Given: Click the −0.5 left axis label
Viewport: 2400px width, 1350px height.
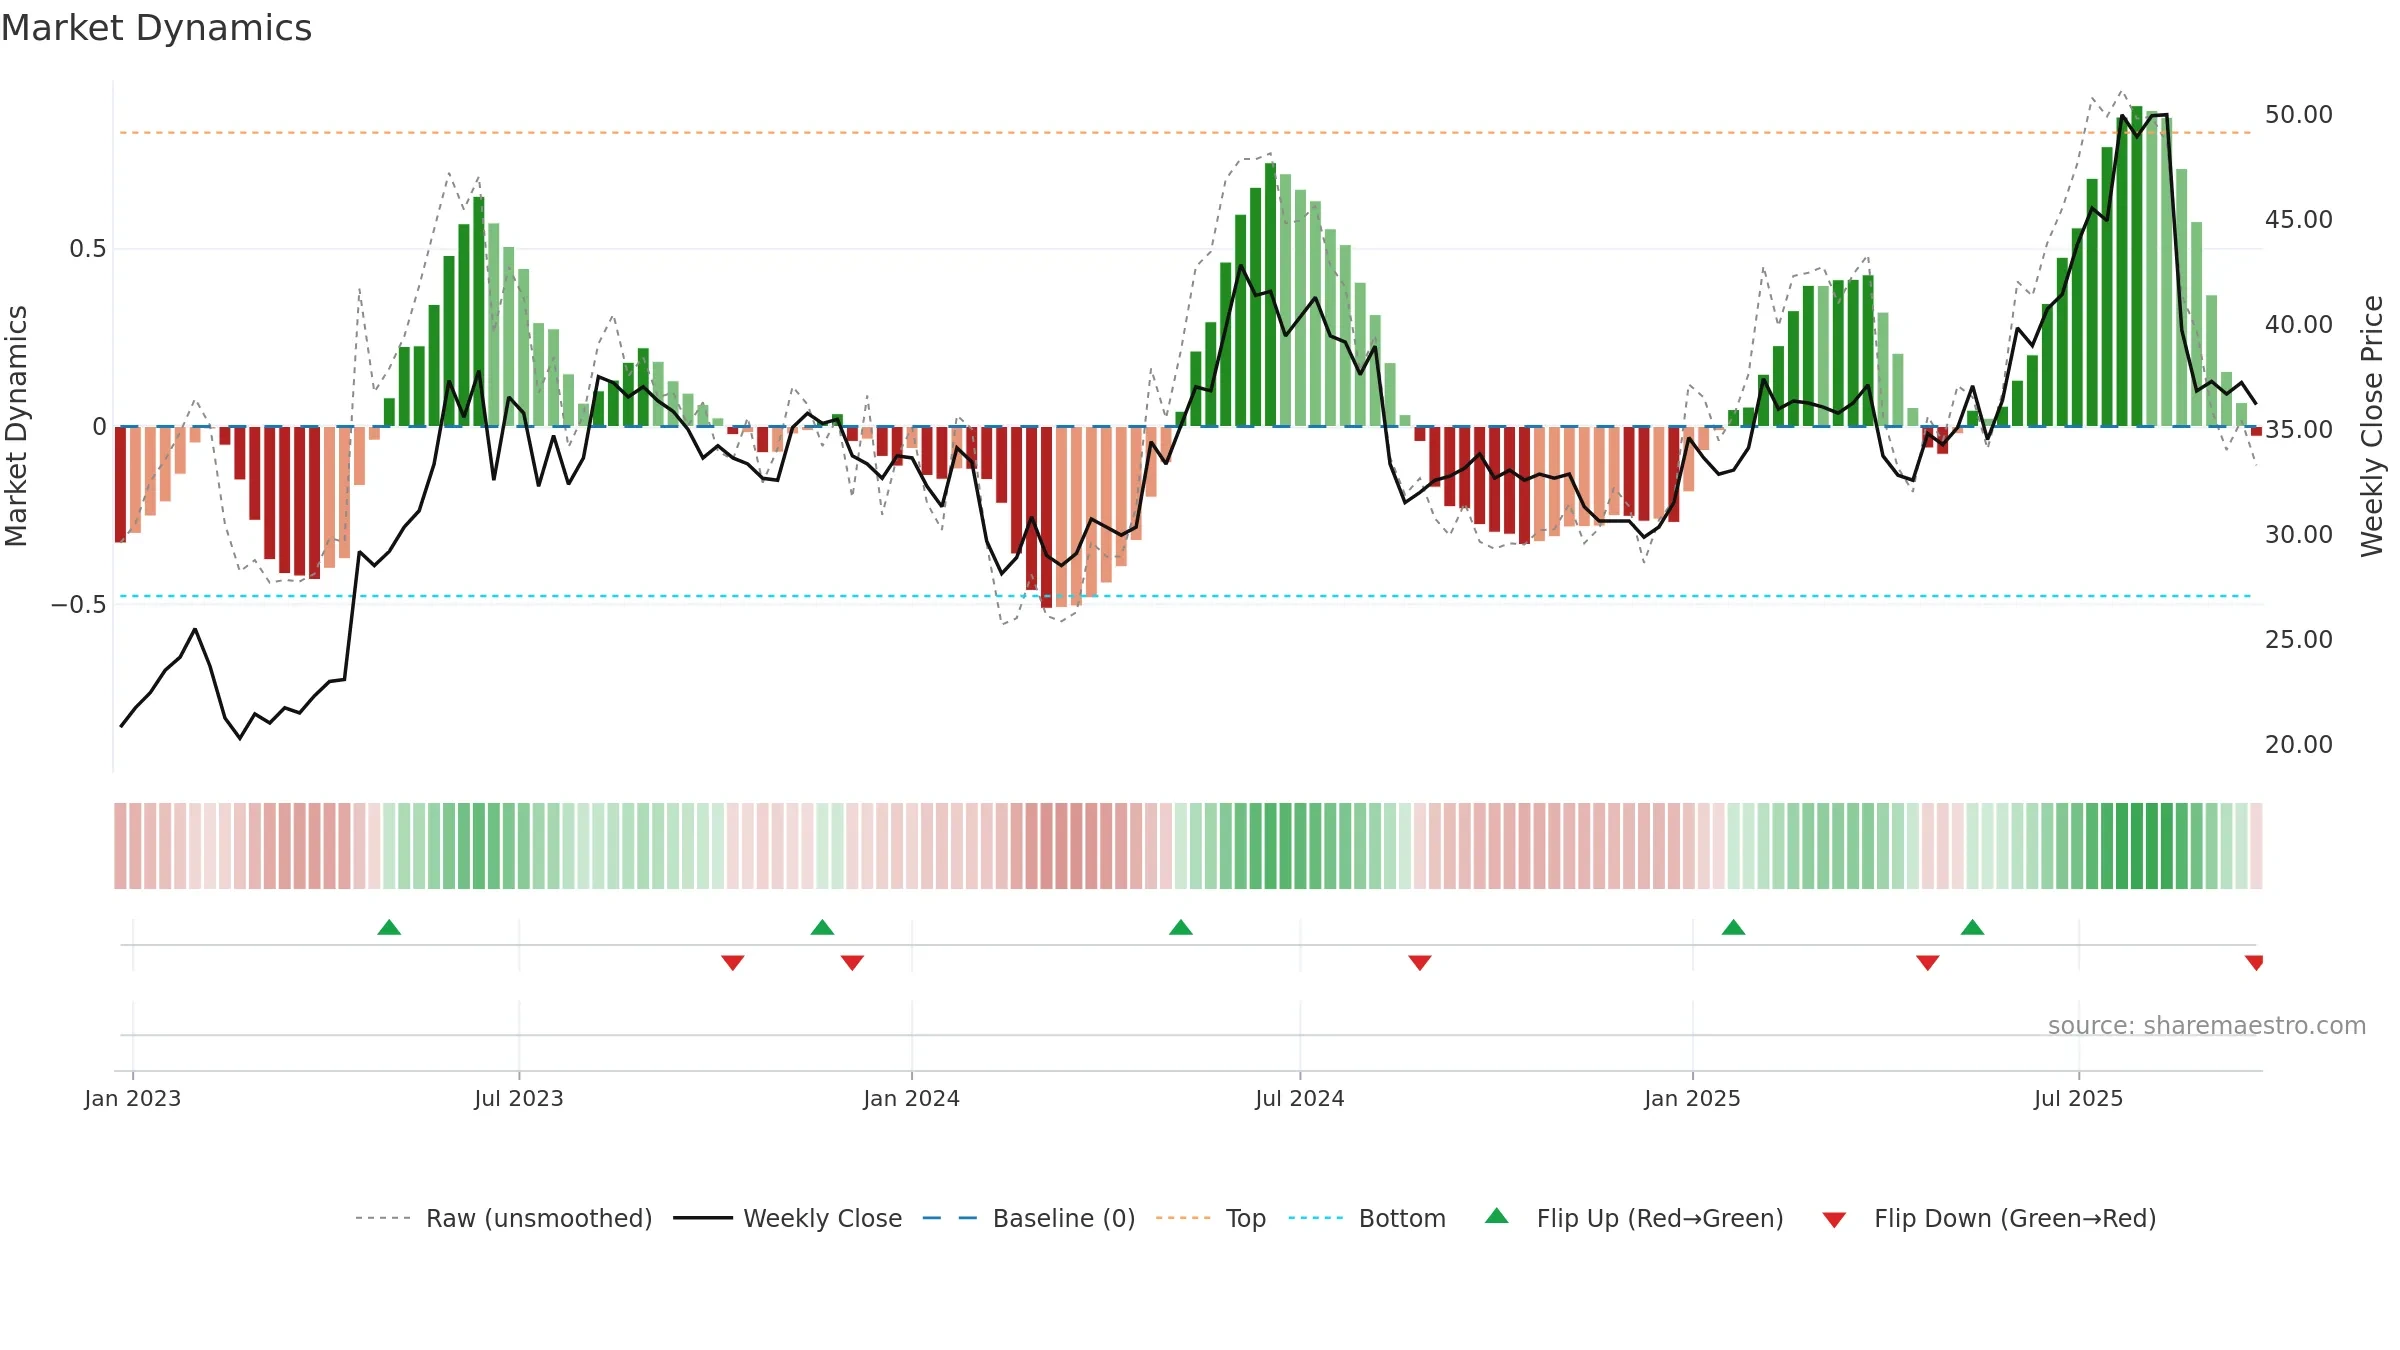Looking at the screenshot, I should point(78,605).
